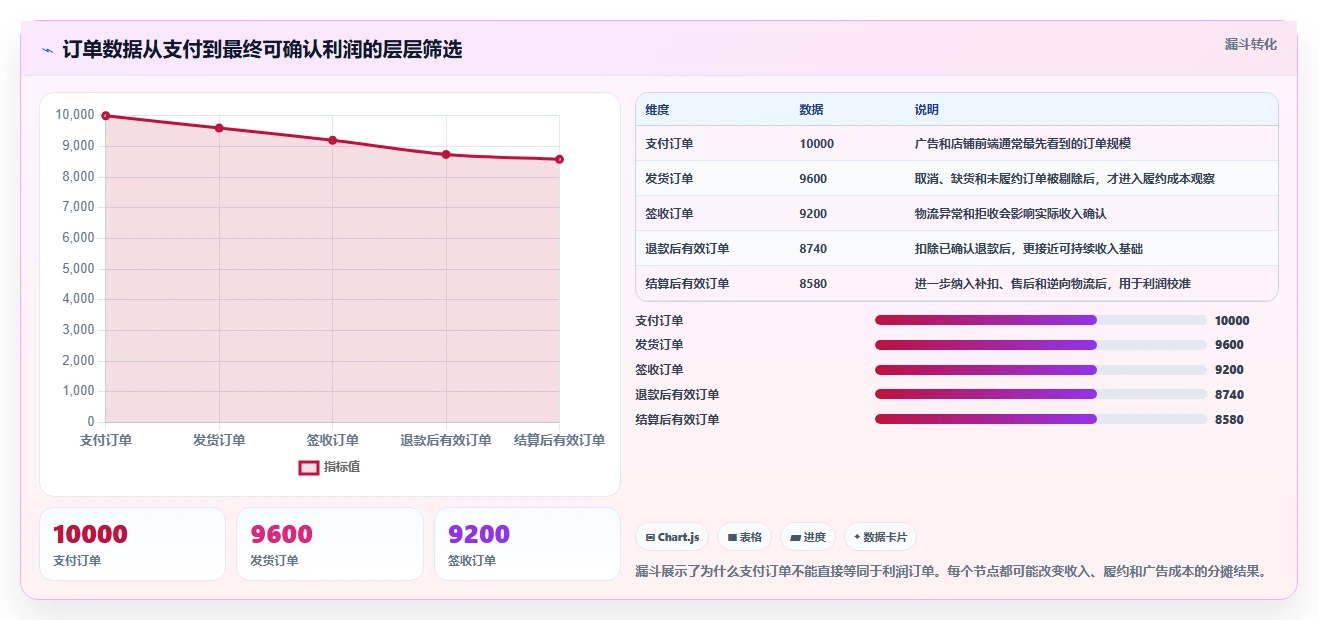Click the 签收订单 progress bar
This screenshot has width=1318, height=620.
point(1041,370)
